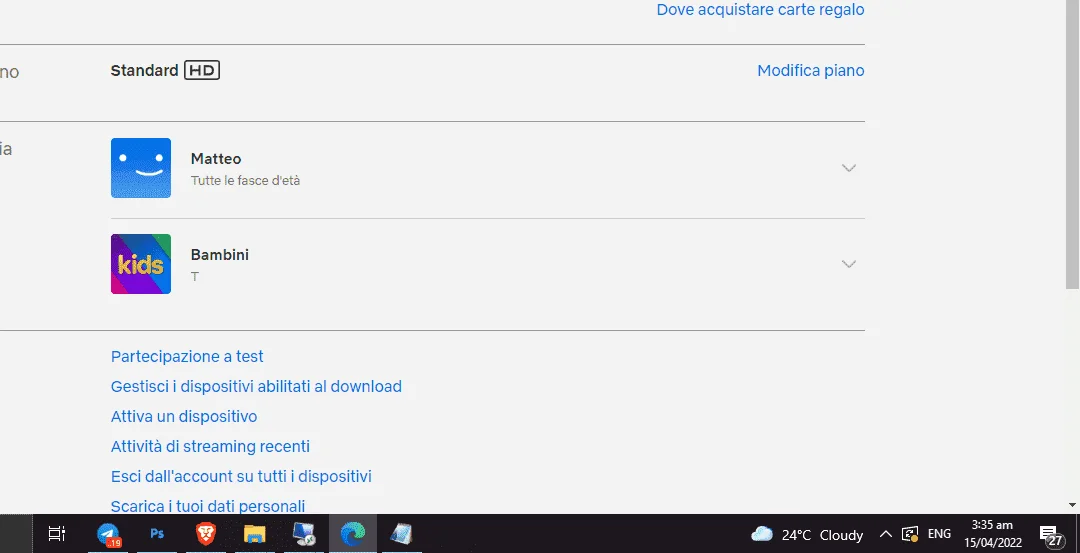Viewport: 1080px width, 553px height.
Task: Open Gestisci i dispositivi abilitati al download
Action: point(256,386)
